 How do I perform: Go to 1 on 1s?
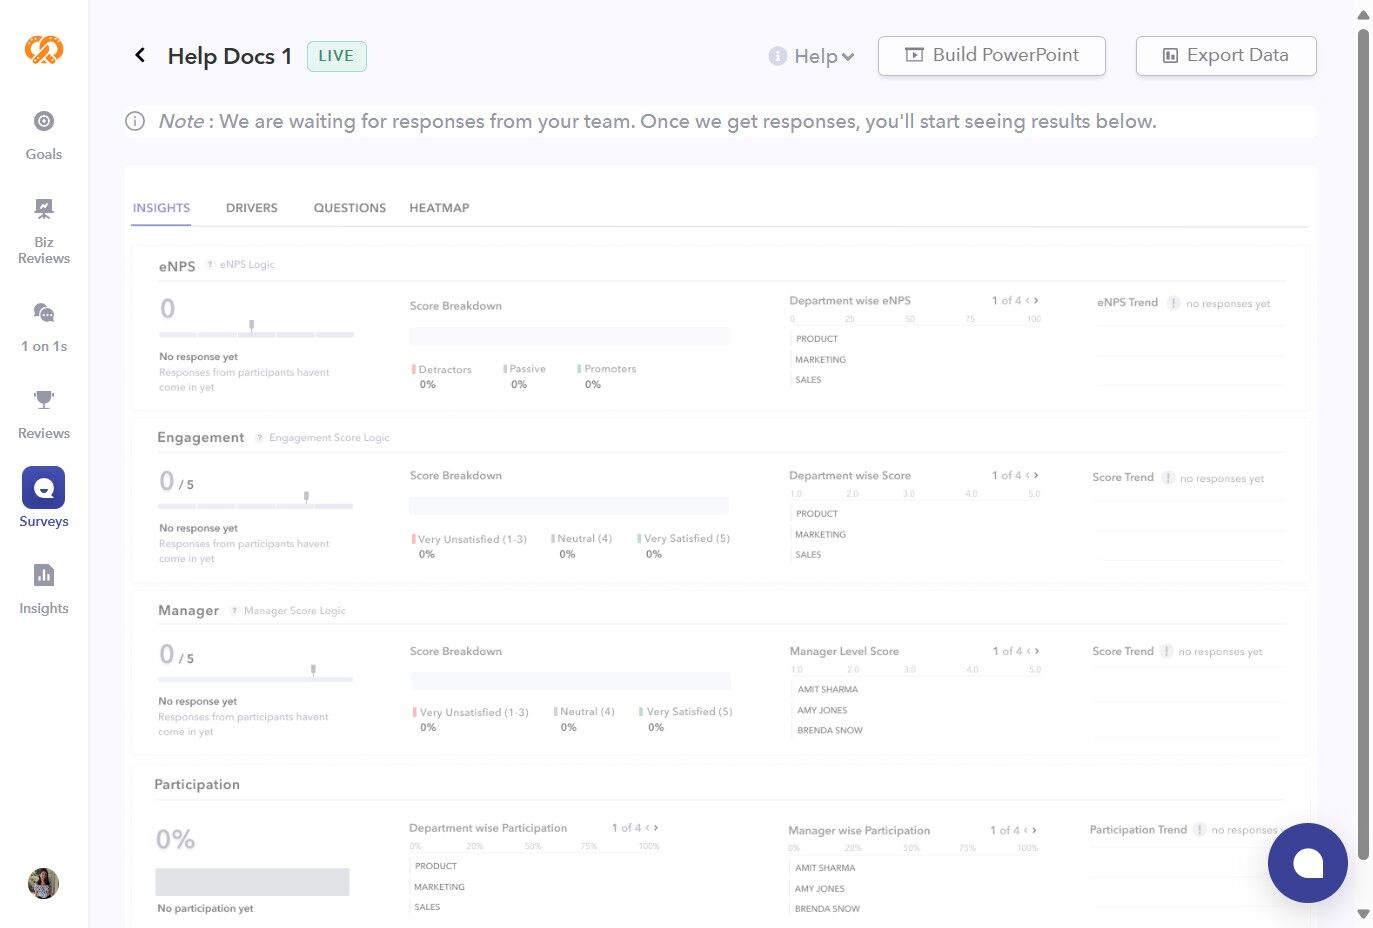[44, 314]
